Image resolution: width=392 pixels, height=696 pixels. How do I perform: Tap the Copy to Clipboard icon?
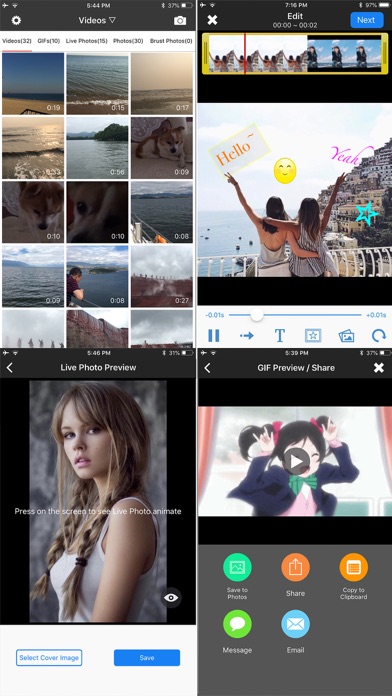click(x=353, y=567)
